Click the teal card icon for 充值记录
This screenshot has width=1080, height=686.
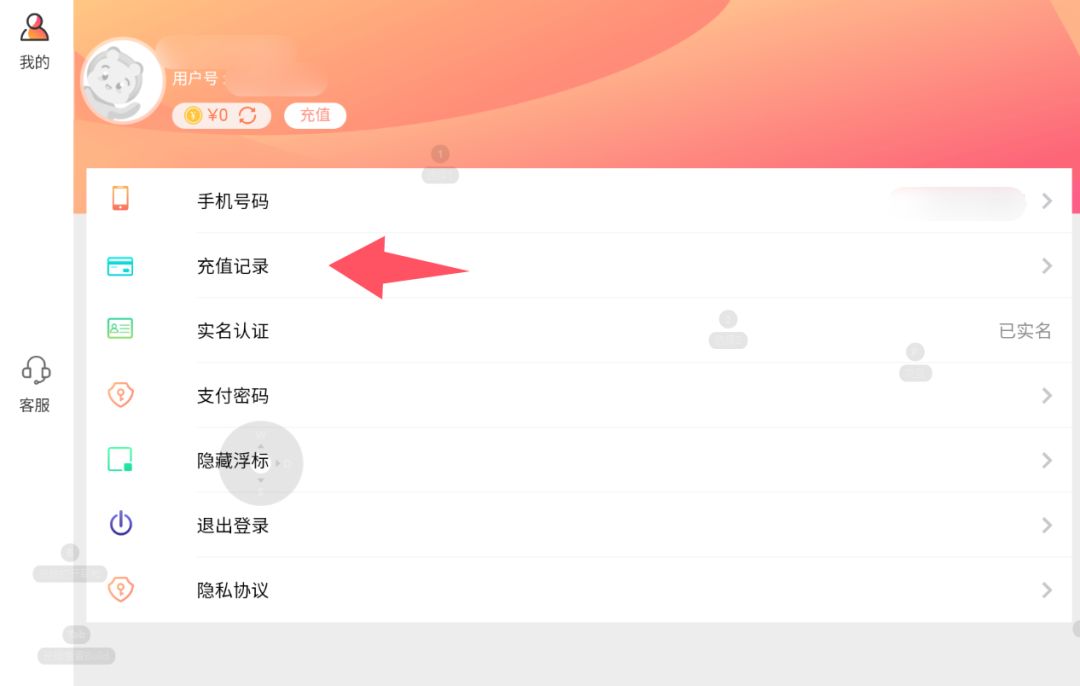pyautogui.click(x=121, y=266)
